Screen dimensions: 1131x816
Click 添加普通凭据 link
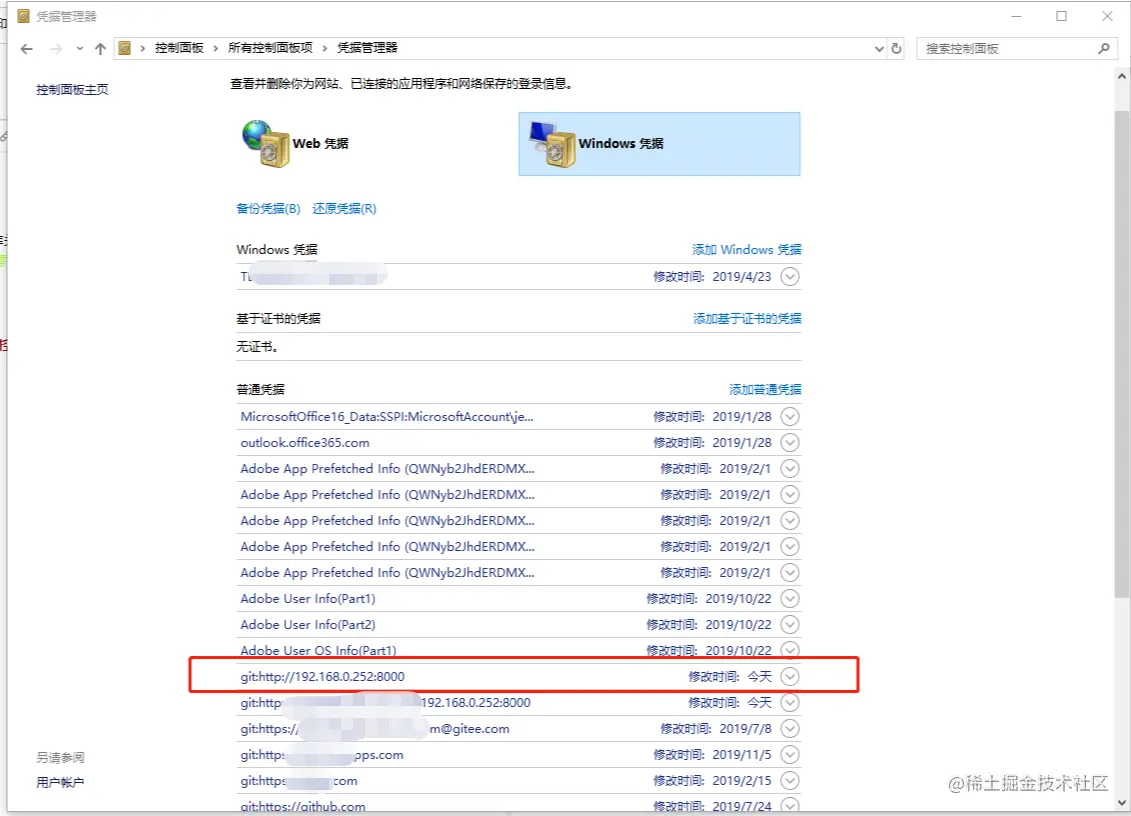pos(765,390)
